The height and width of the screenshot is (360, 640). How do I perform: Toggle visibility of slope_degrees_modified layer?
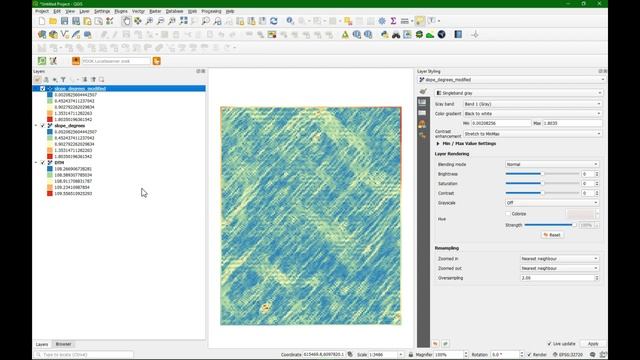[42, 89]
